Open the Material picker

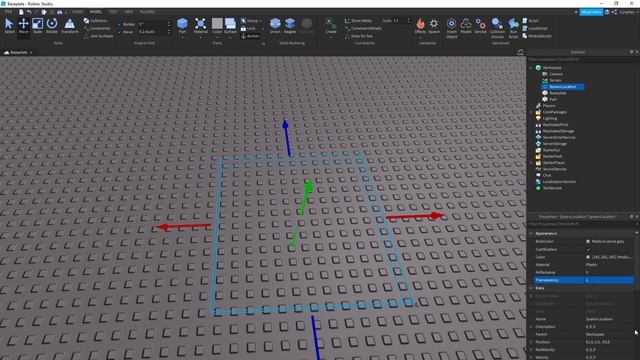(x=200, y=26)
